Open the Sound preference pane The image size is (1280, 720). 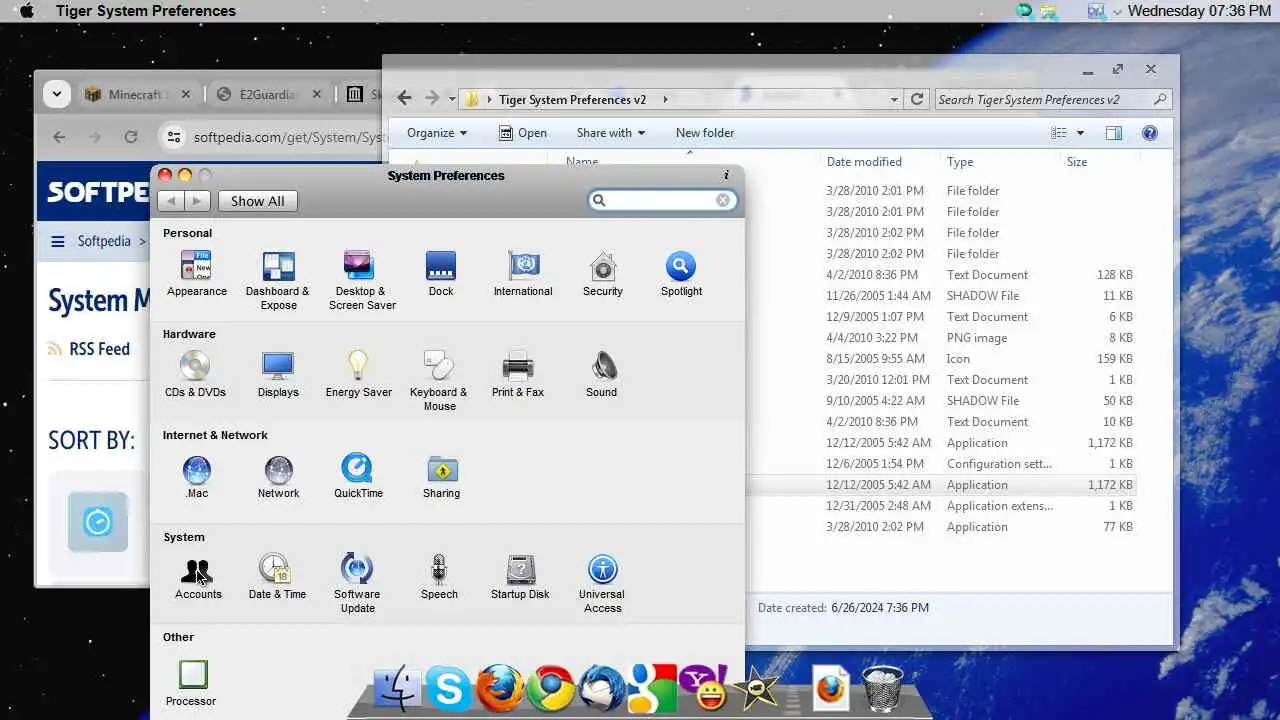pyautogui.click(x=602, y=374)
